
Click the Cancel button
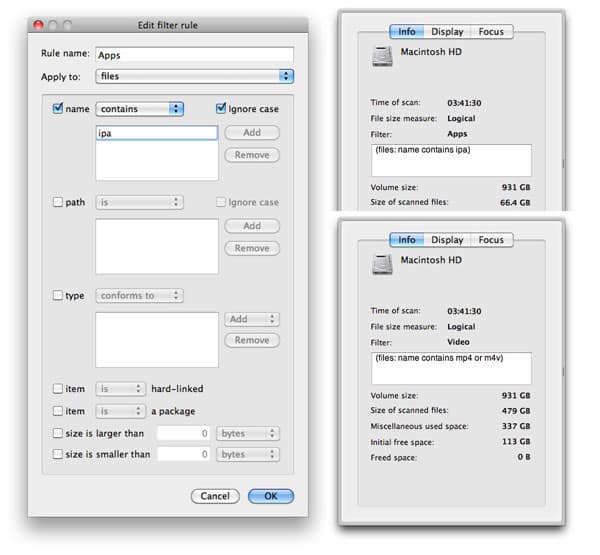215,496
